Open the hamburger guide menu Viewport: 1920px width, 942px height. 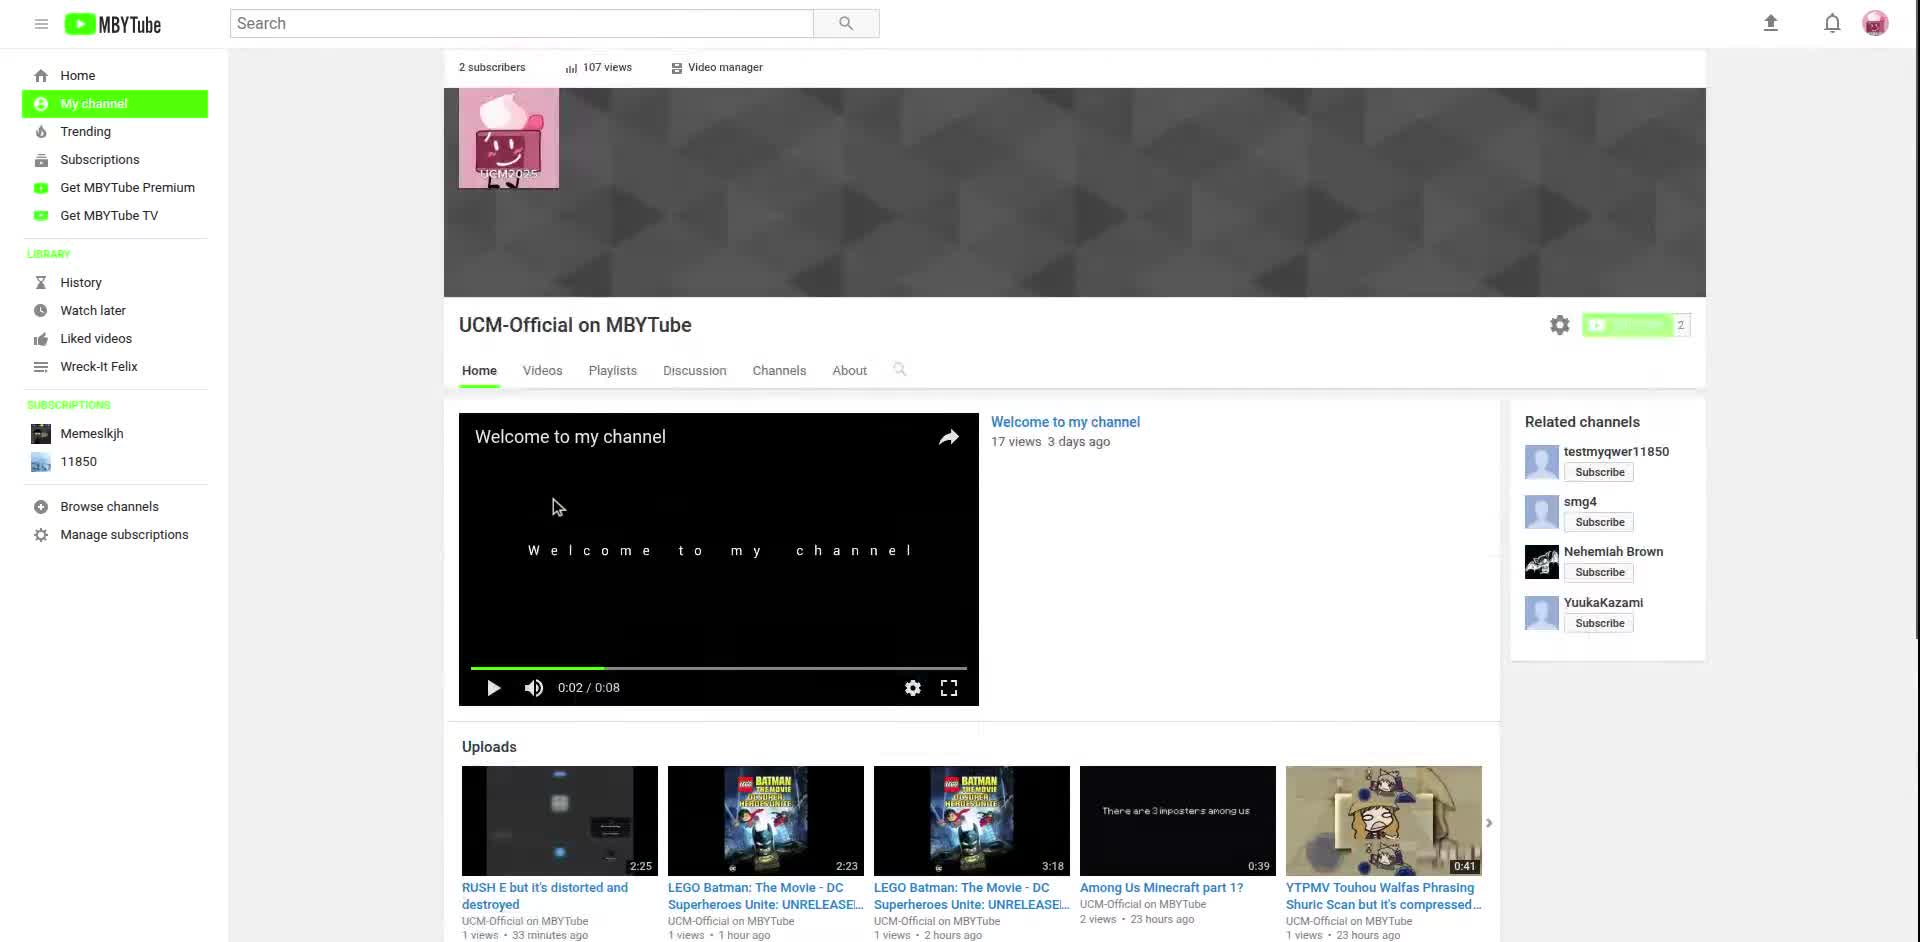click(x=41, y=24)
